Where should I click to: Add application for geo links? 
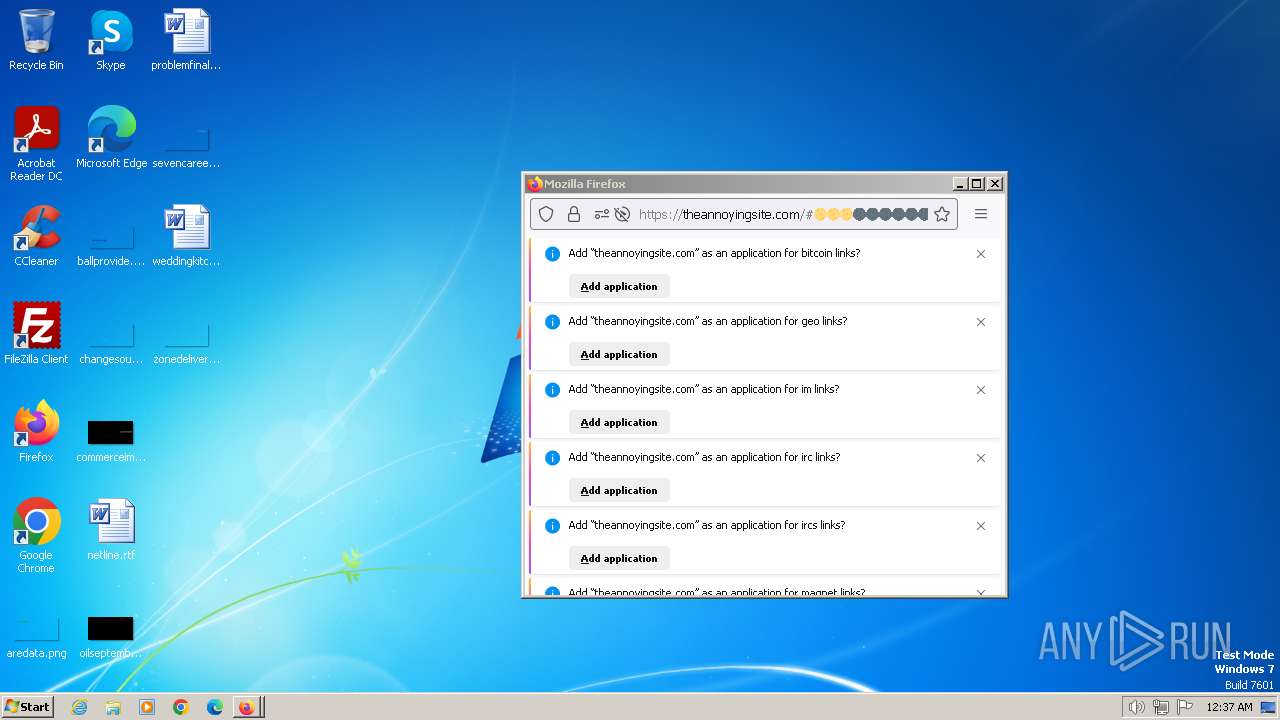click(619, 354)
